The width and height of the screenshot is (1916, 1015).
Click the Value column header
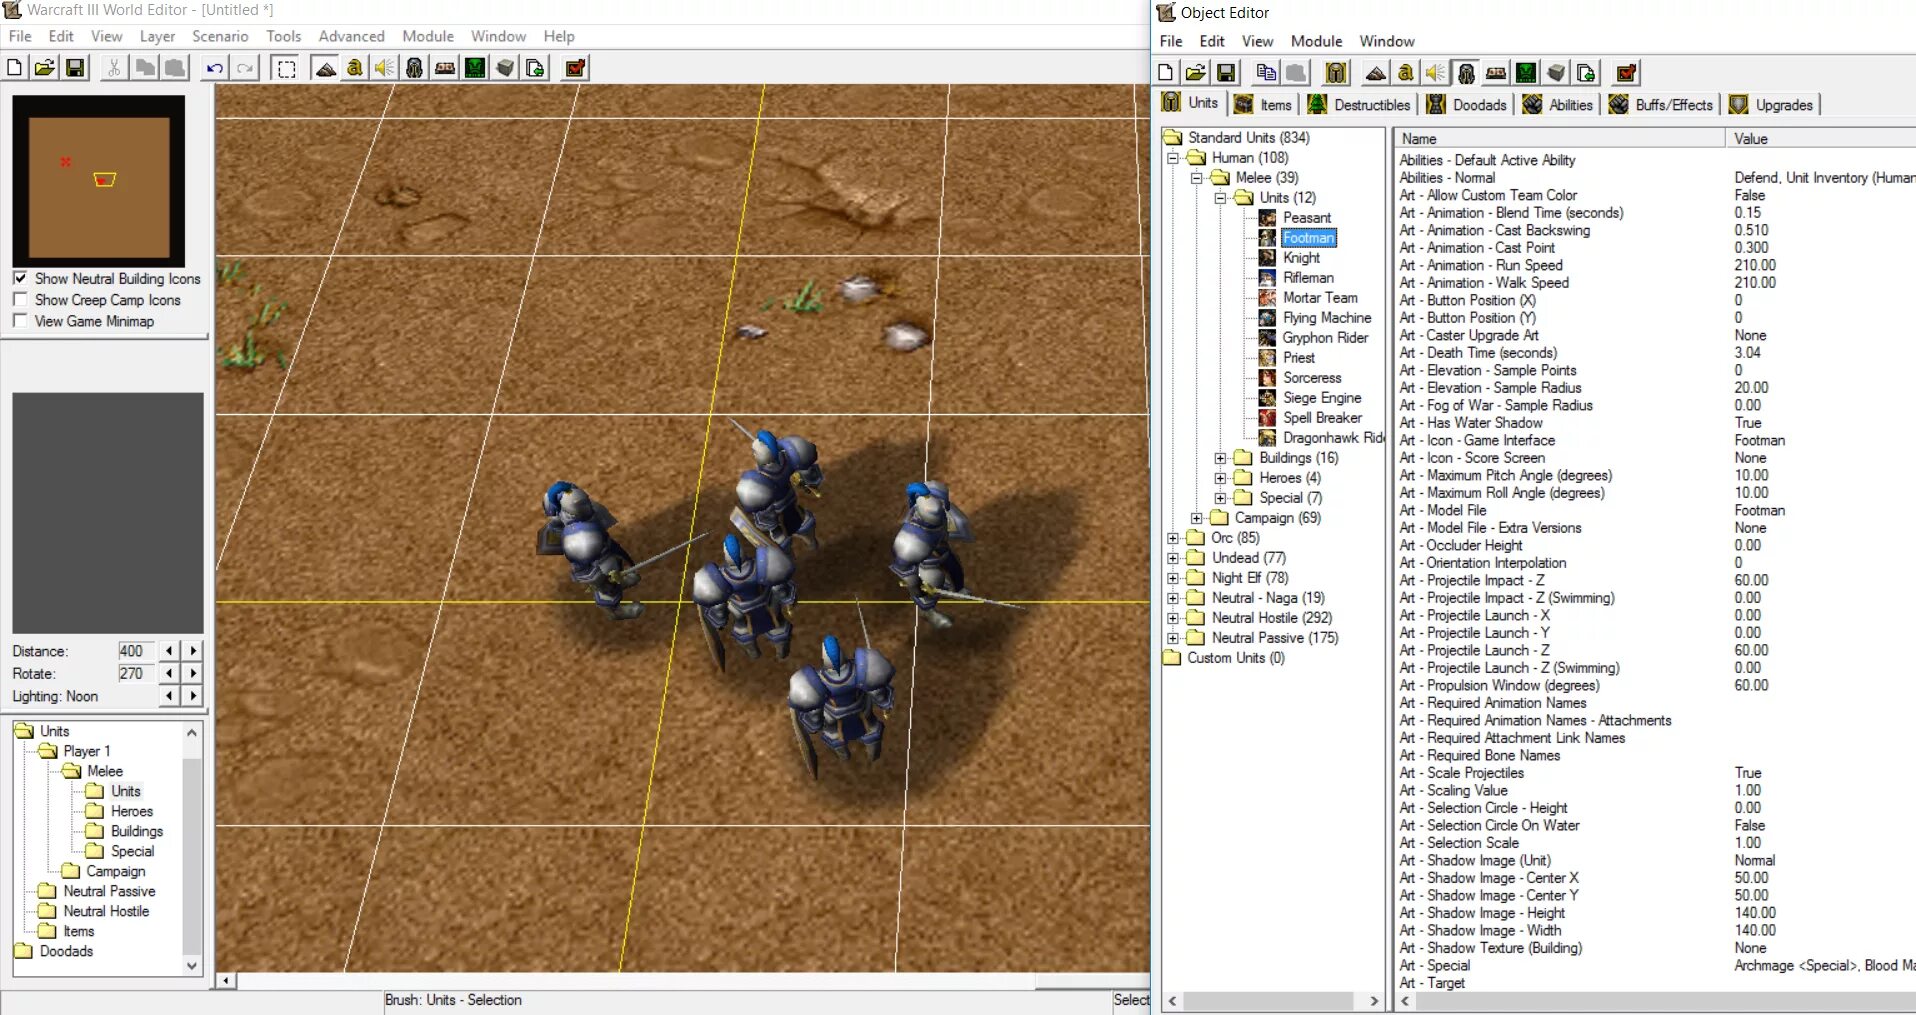1821,138
